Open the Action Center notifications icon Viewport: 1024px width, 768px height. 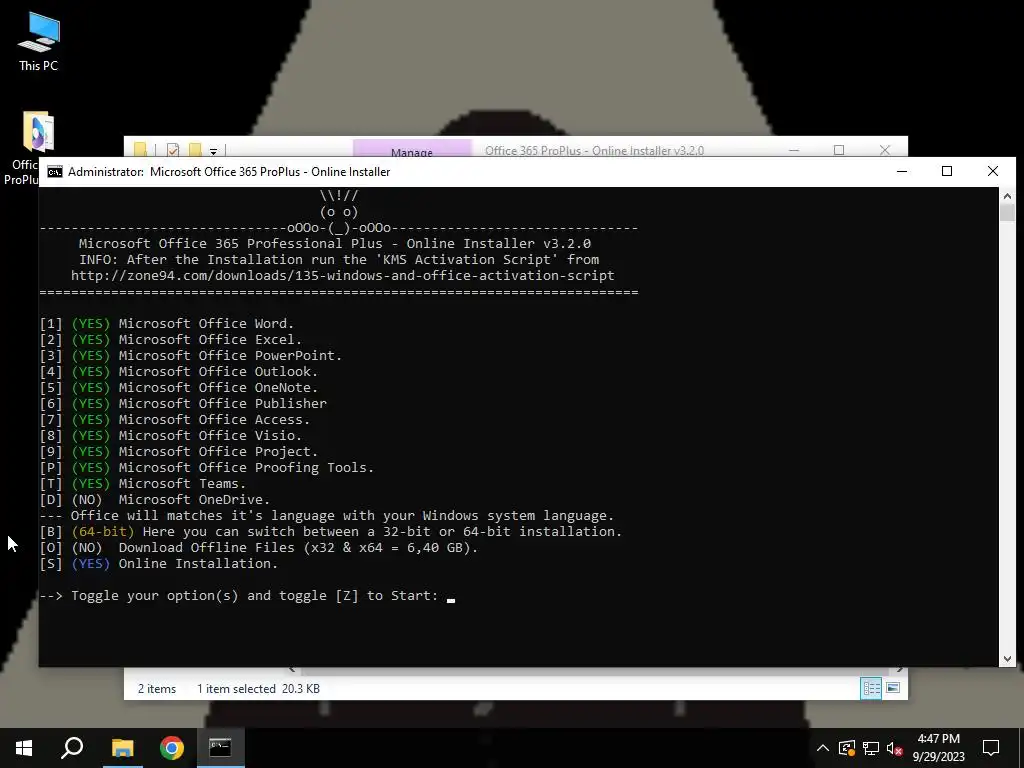click(991, 748)
